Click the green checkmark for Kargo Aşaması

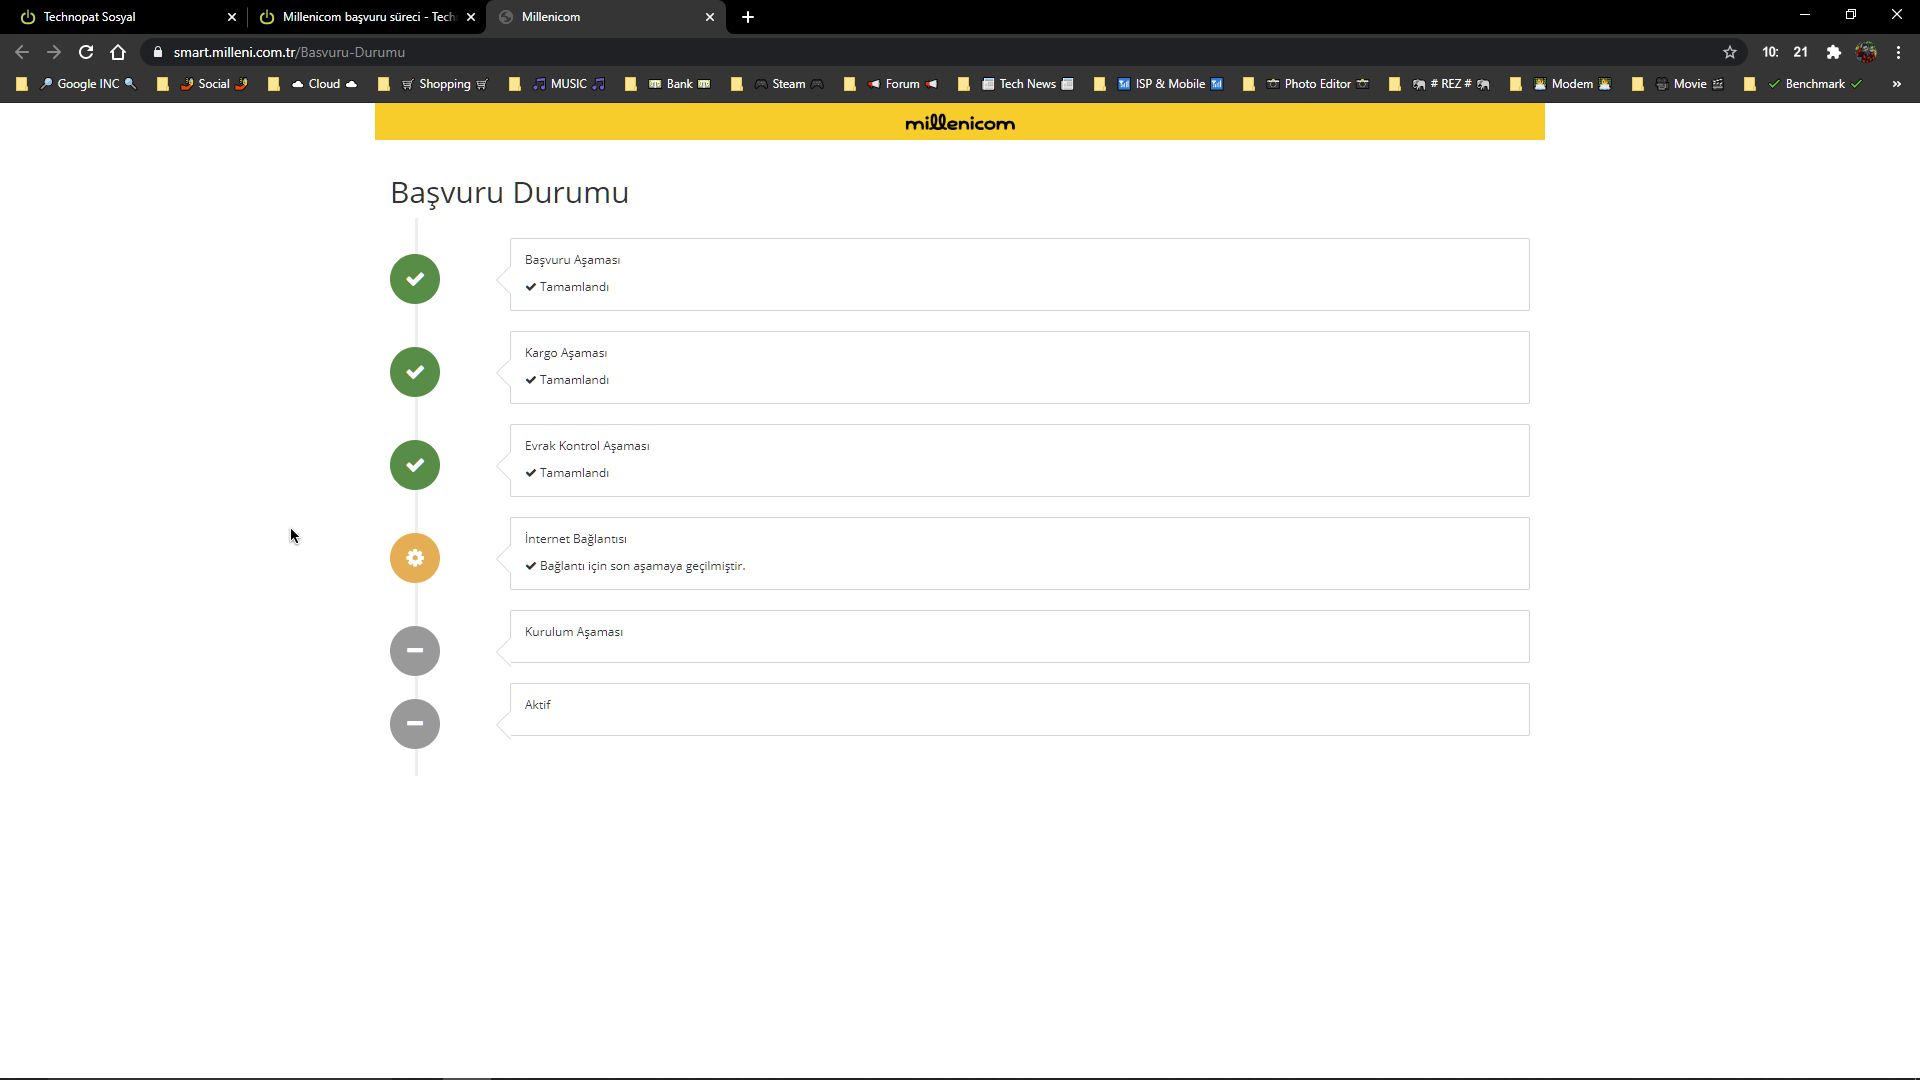[x=415, y=372]
